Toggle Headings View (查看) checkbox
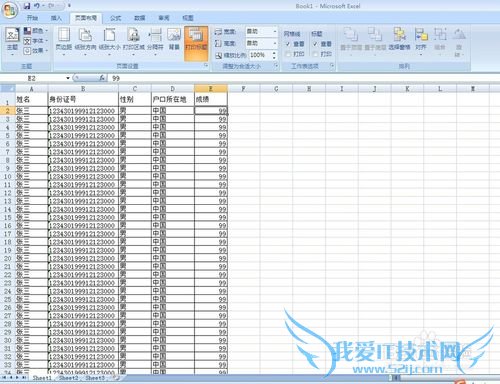Image resolution: width=500 pixels, height=384 pixels. tap(315, 44)
